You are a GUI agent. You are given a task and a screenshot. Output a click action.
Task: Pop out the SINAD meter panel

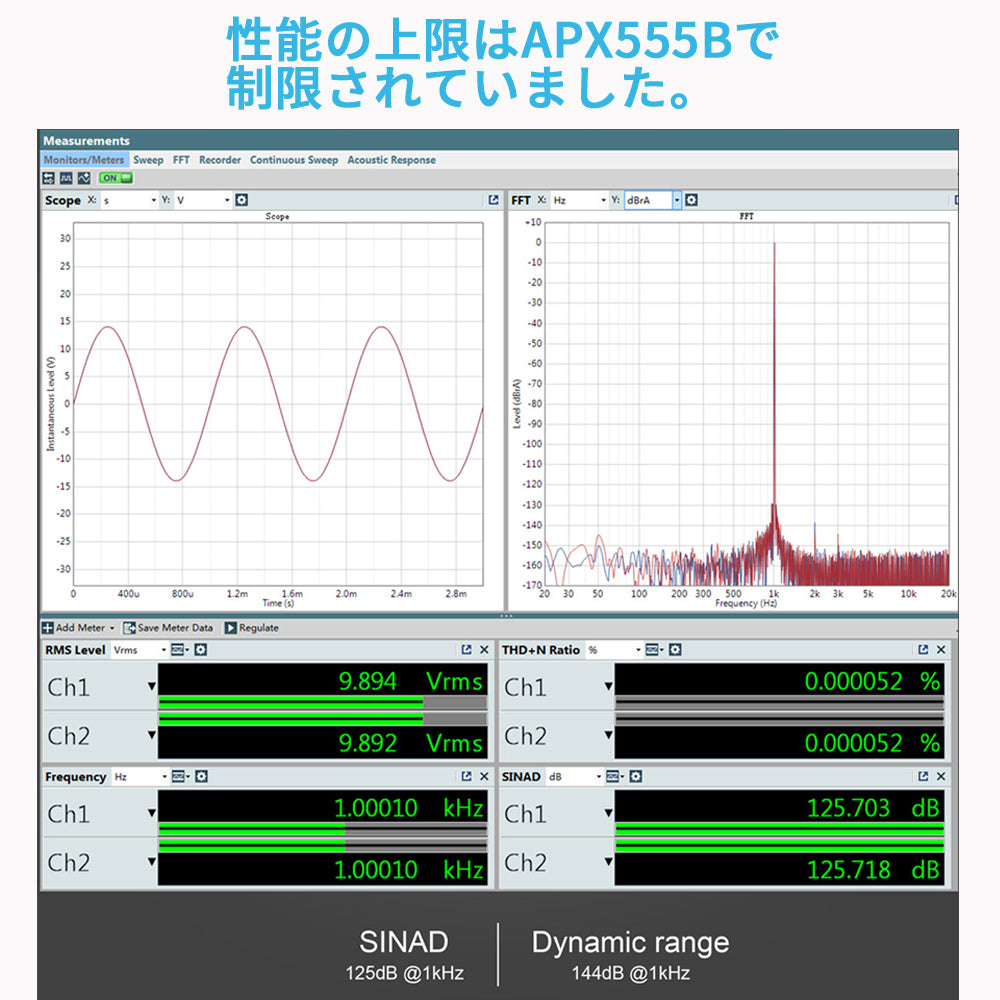coord(923,777)
